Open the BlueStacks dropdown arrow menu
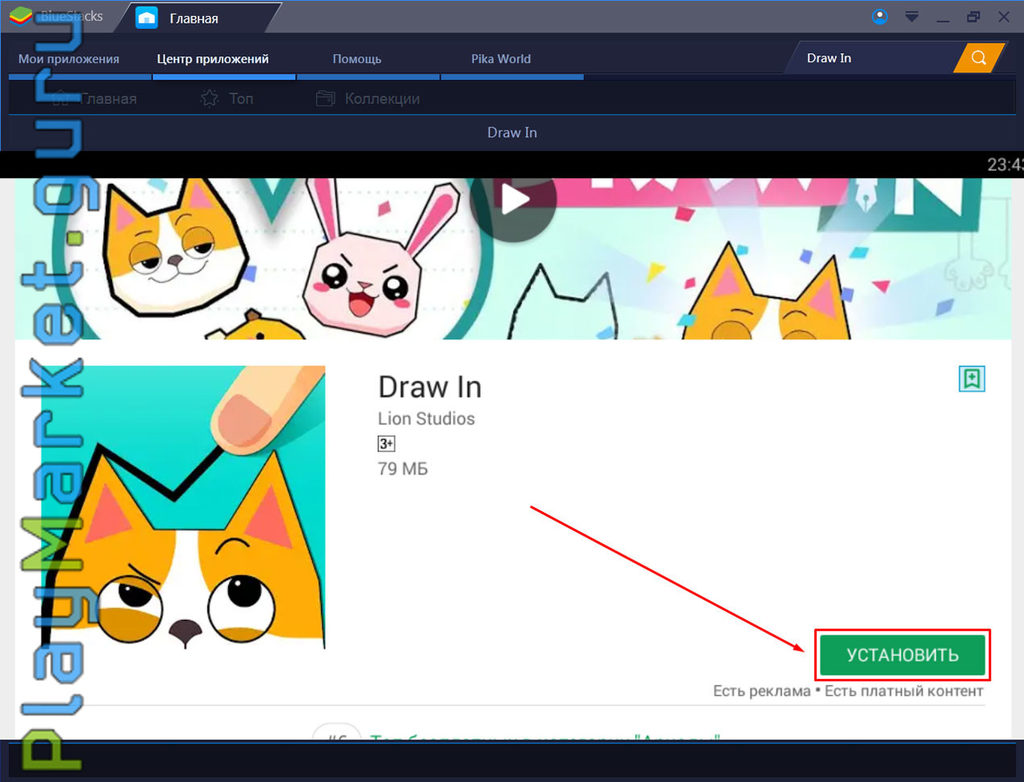 912,17
